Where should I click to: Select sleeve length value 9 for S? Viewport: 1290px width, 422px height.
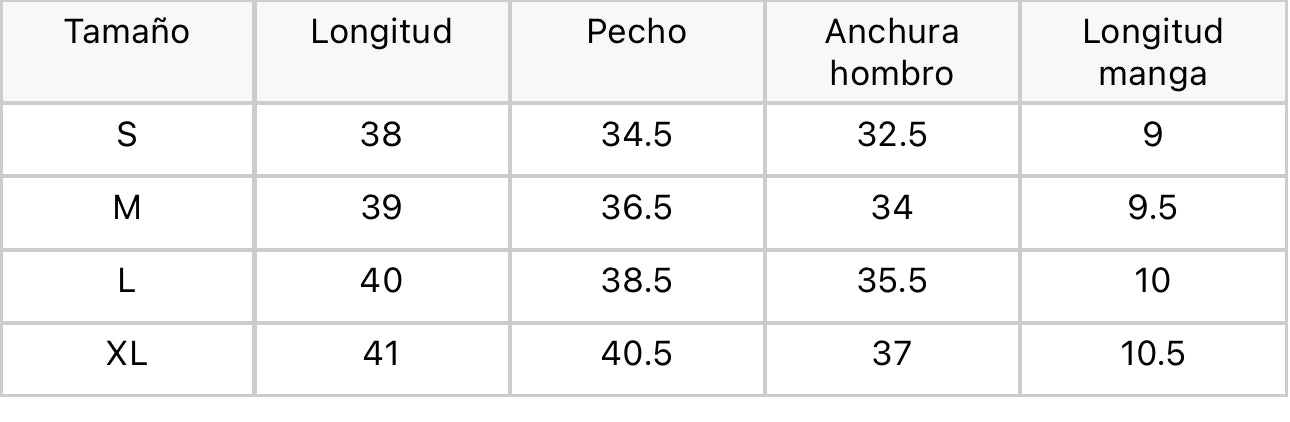1152,135
